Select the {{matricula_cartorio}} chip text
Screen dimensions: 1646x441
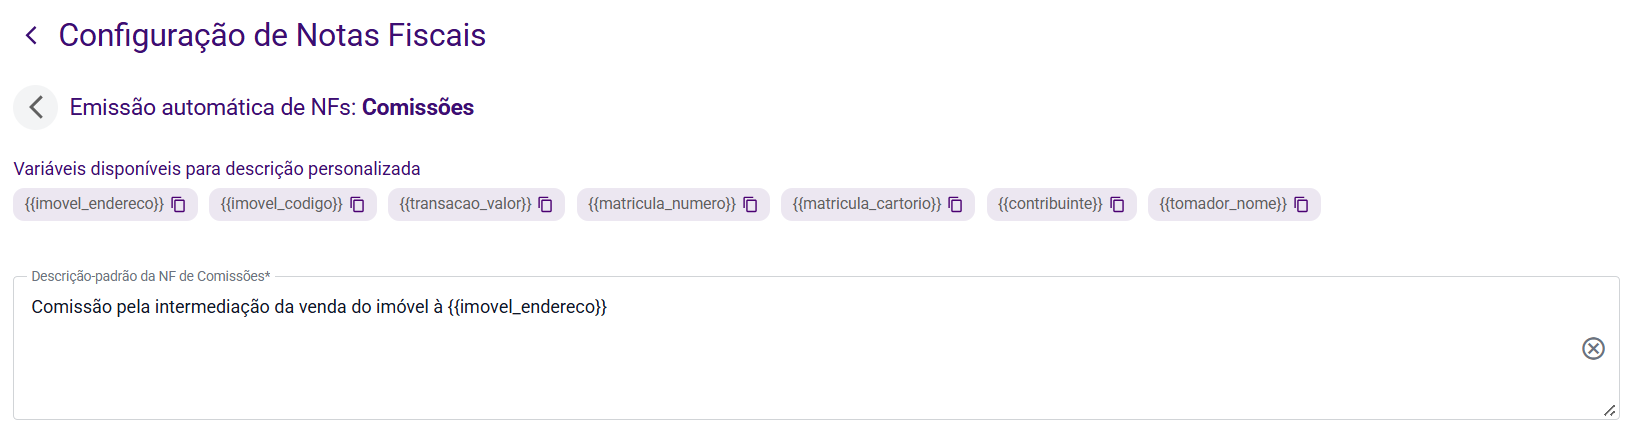[866, 204]
